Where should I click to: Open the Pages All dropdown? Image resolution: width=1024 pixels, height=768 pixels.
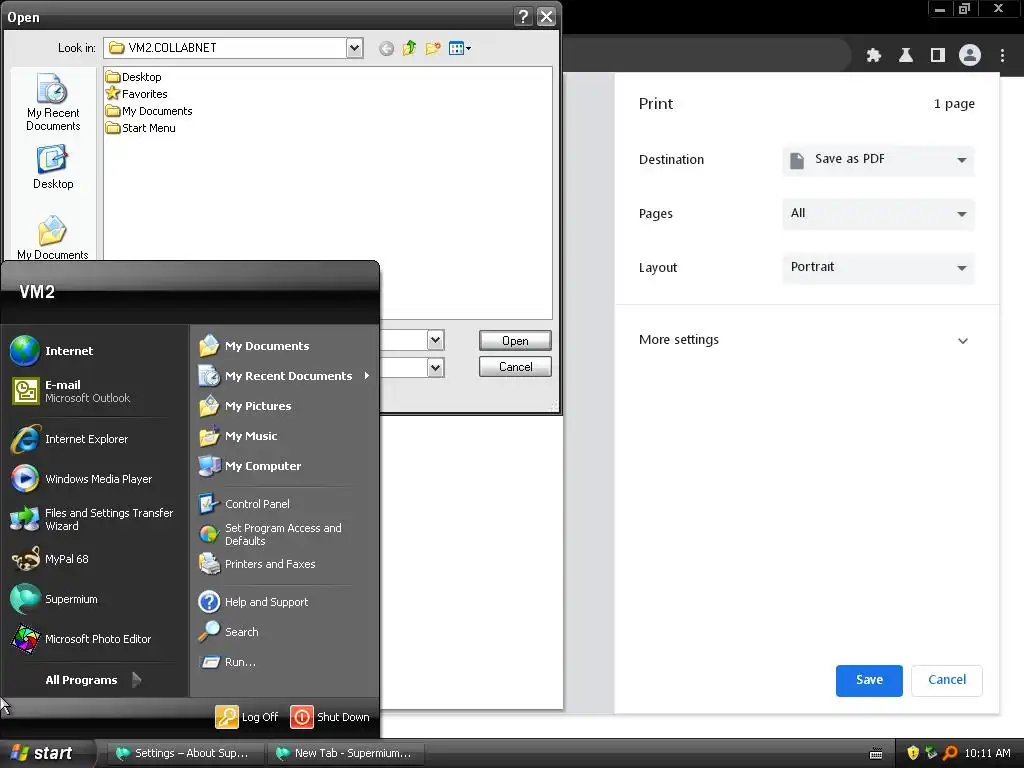tap(878, 214)
